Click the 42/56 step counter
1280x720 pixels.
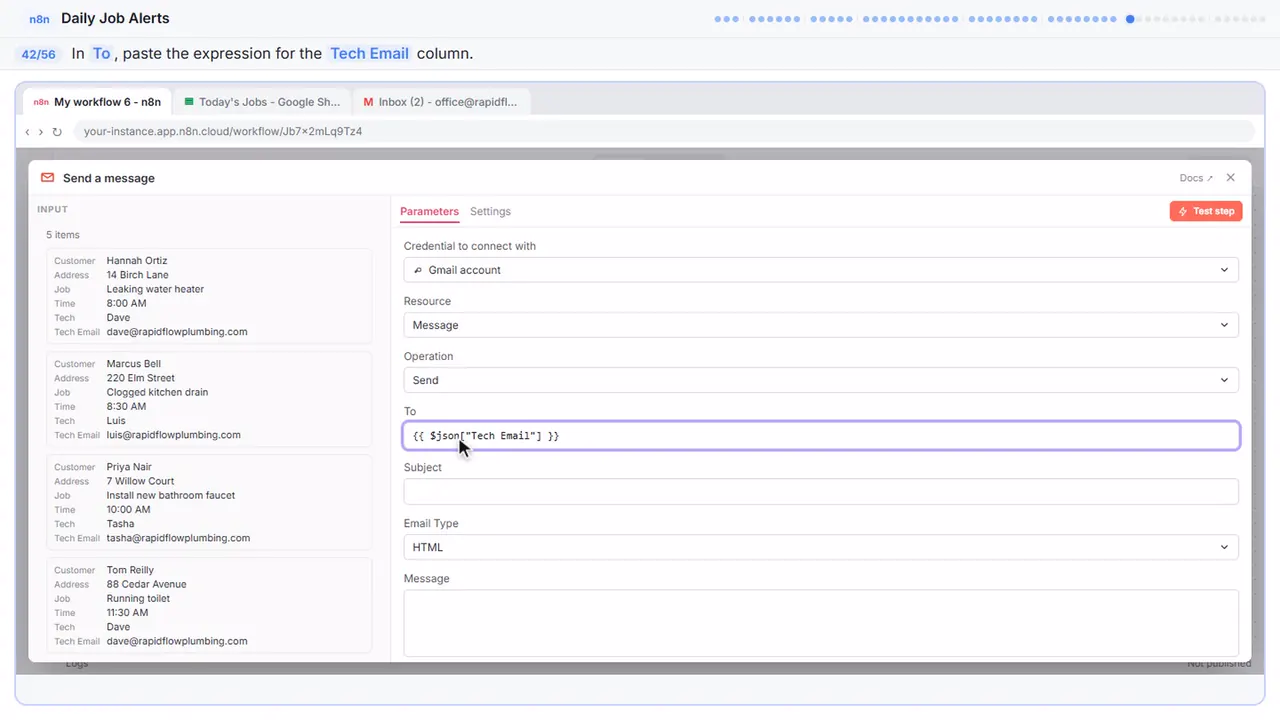tap(38, 54)
